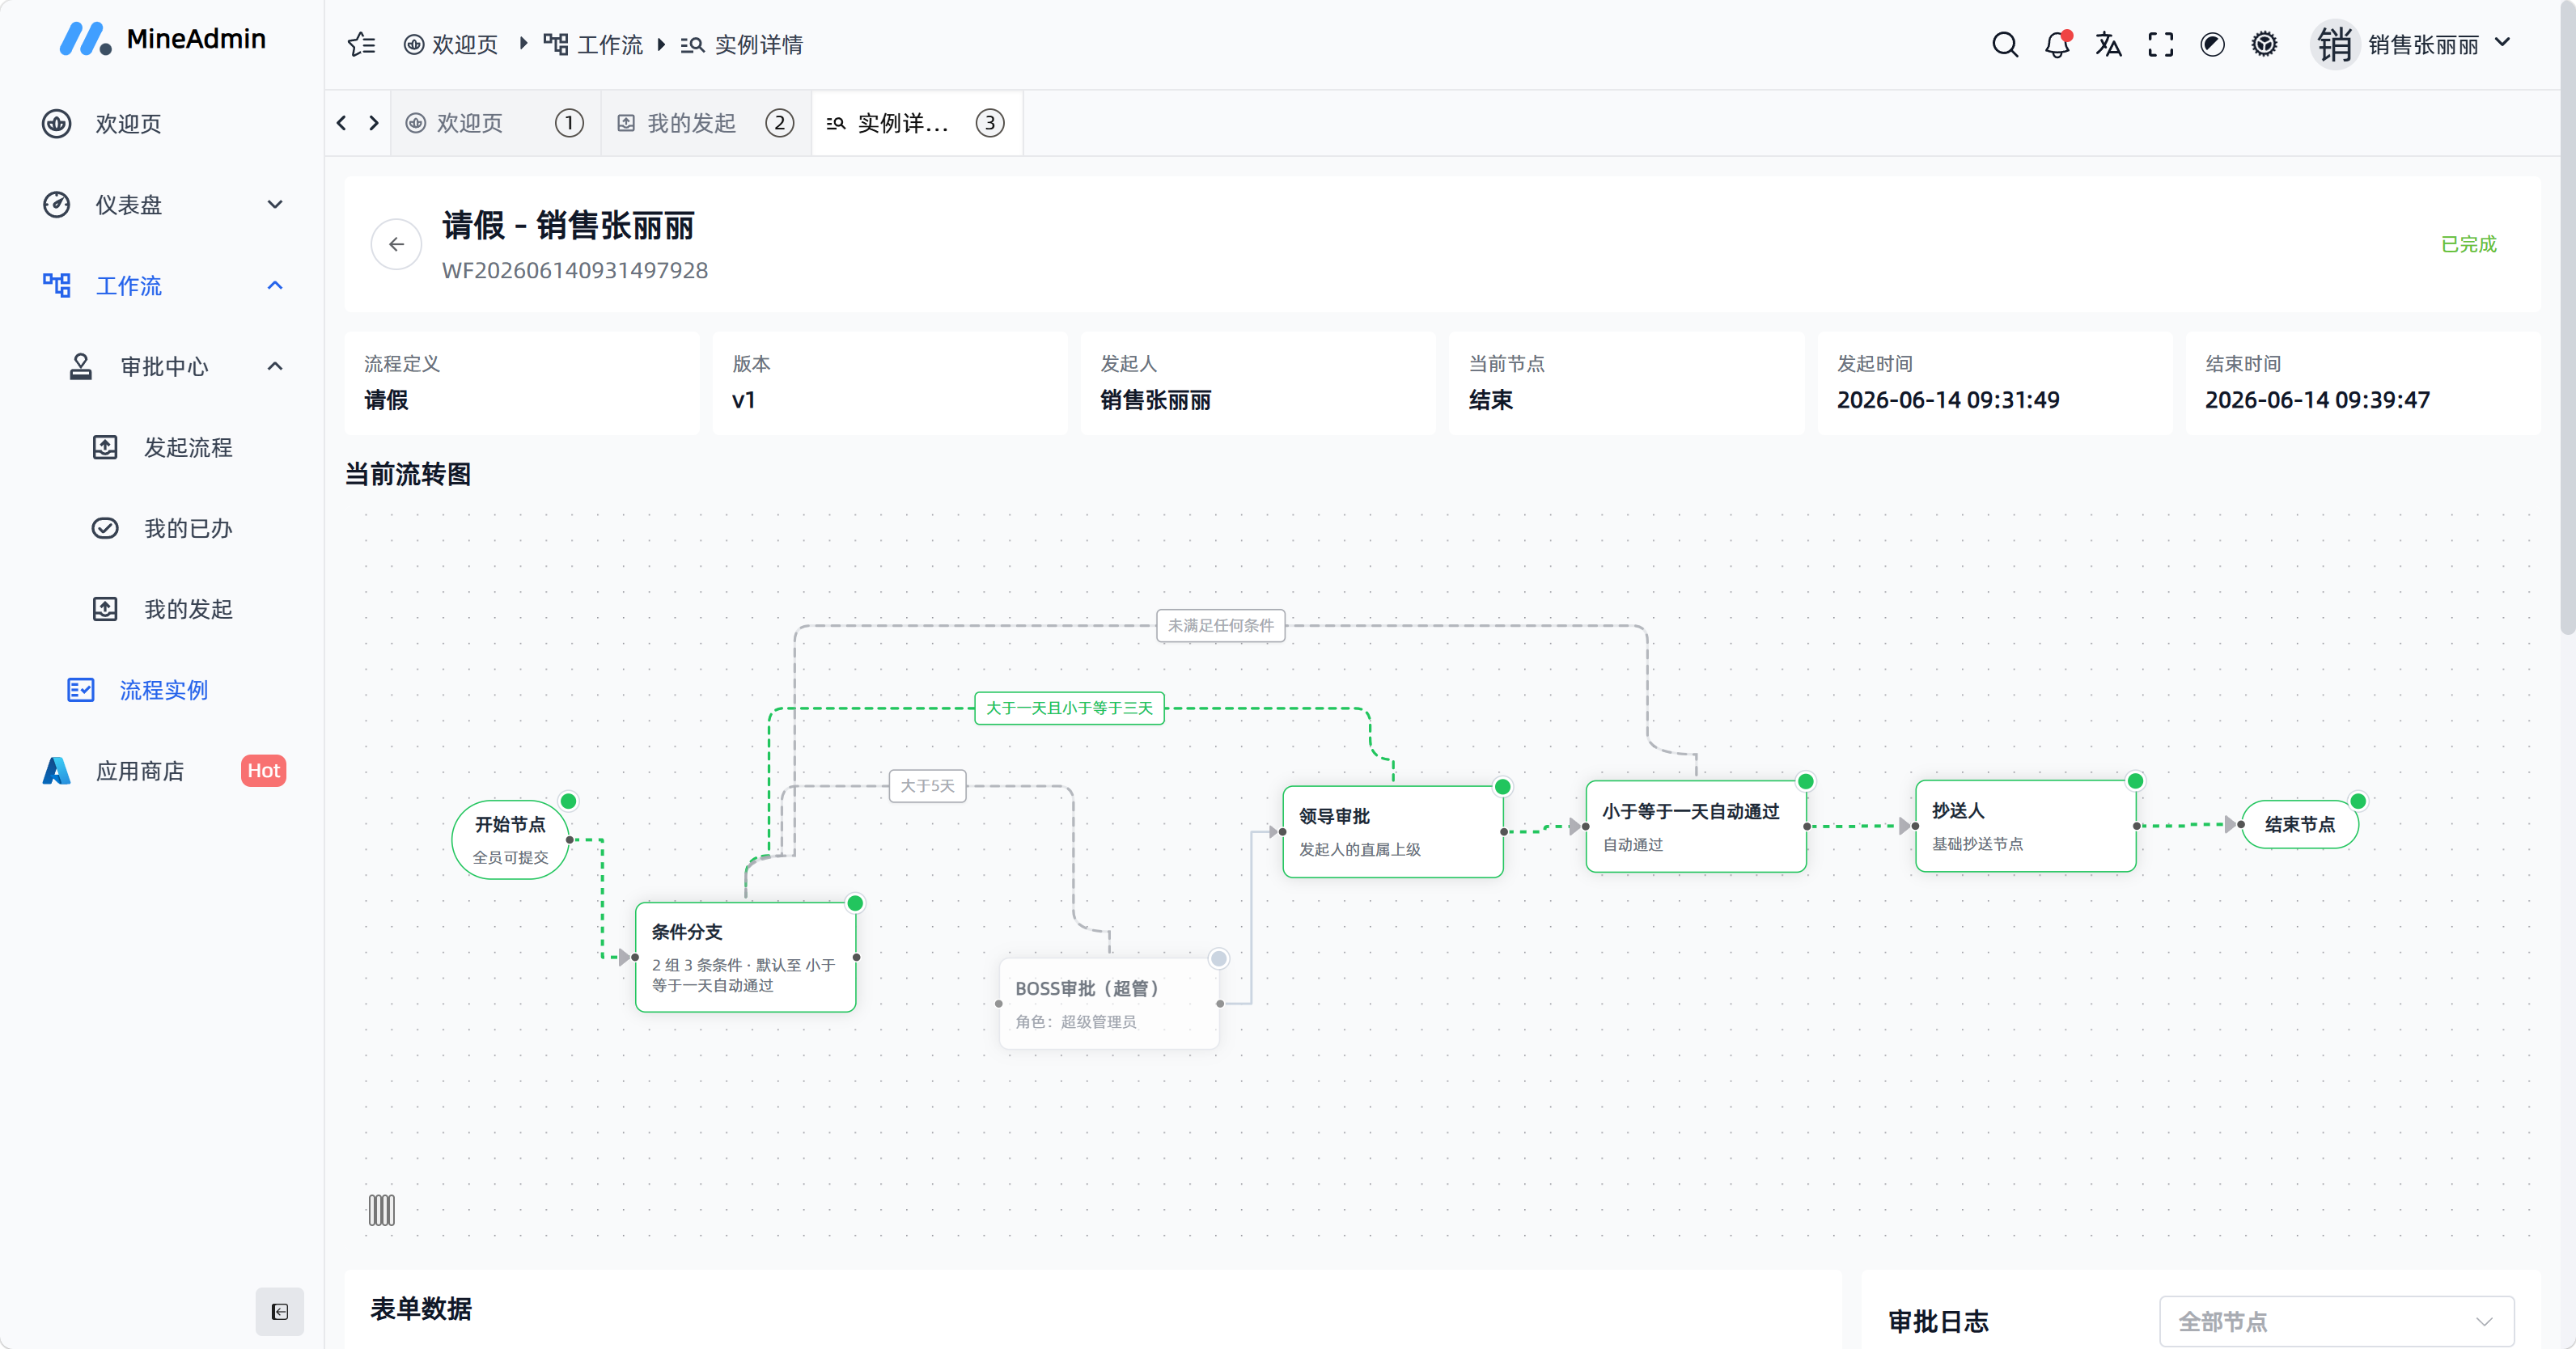Click the MineAdmin logo
This screenshot has width=2576, height=1349.
[163, 39]
